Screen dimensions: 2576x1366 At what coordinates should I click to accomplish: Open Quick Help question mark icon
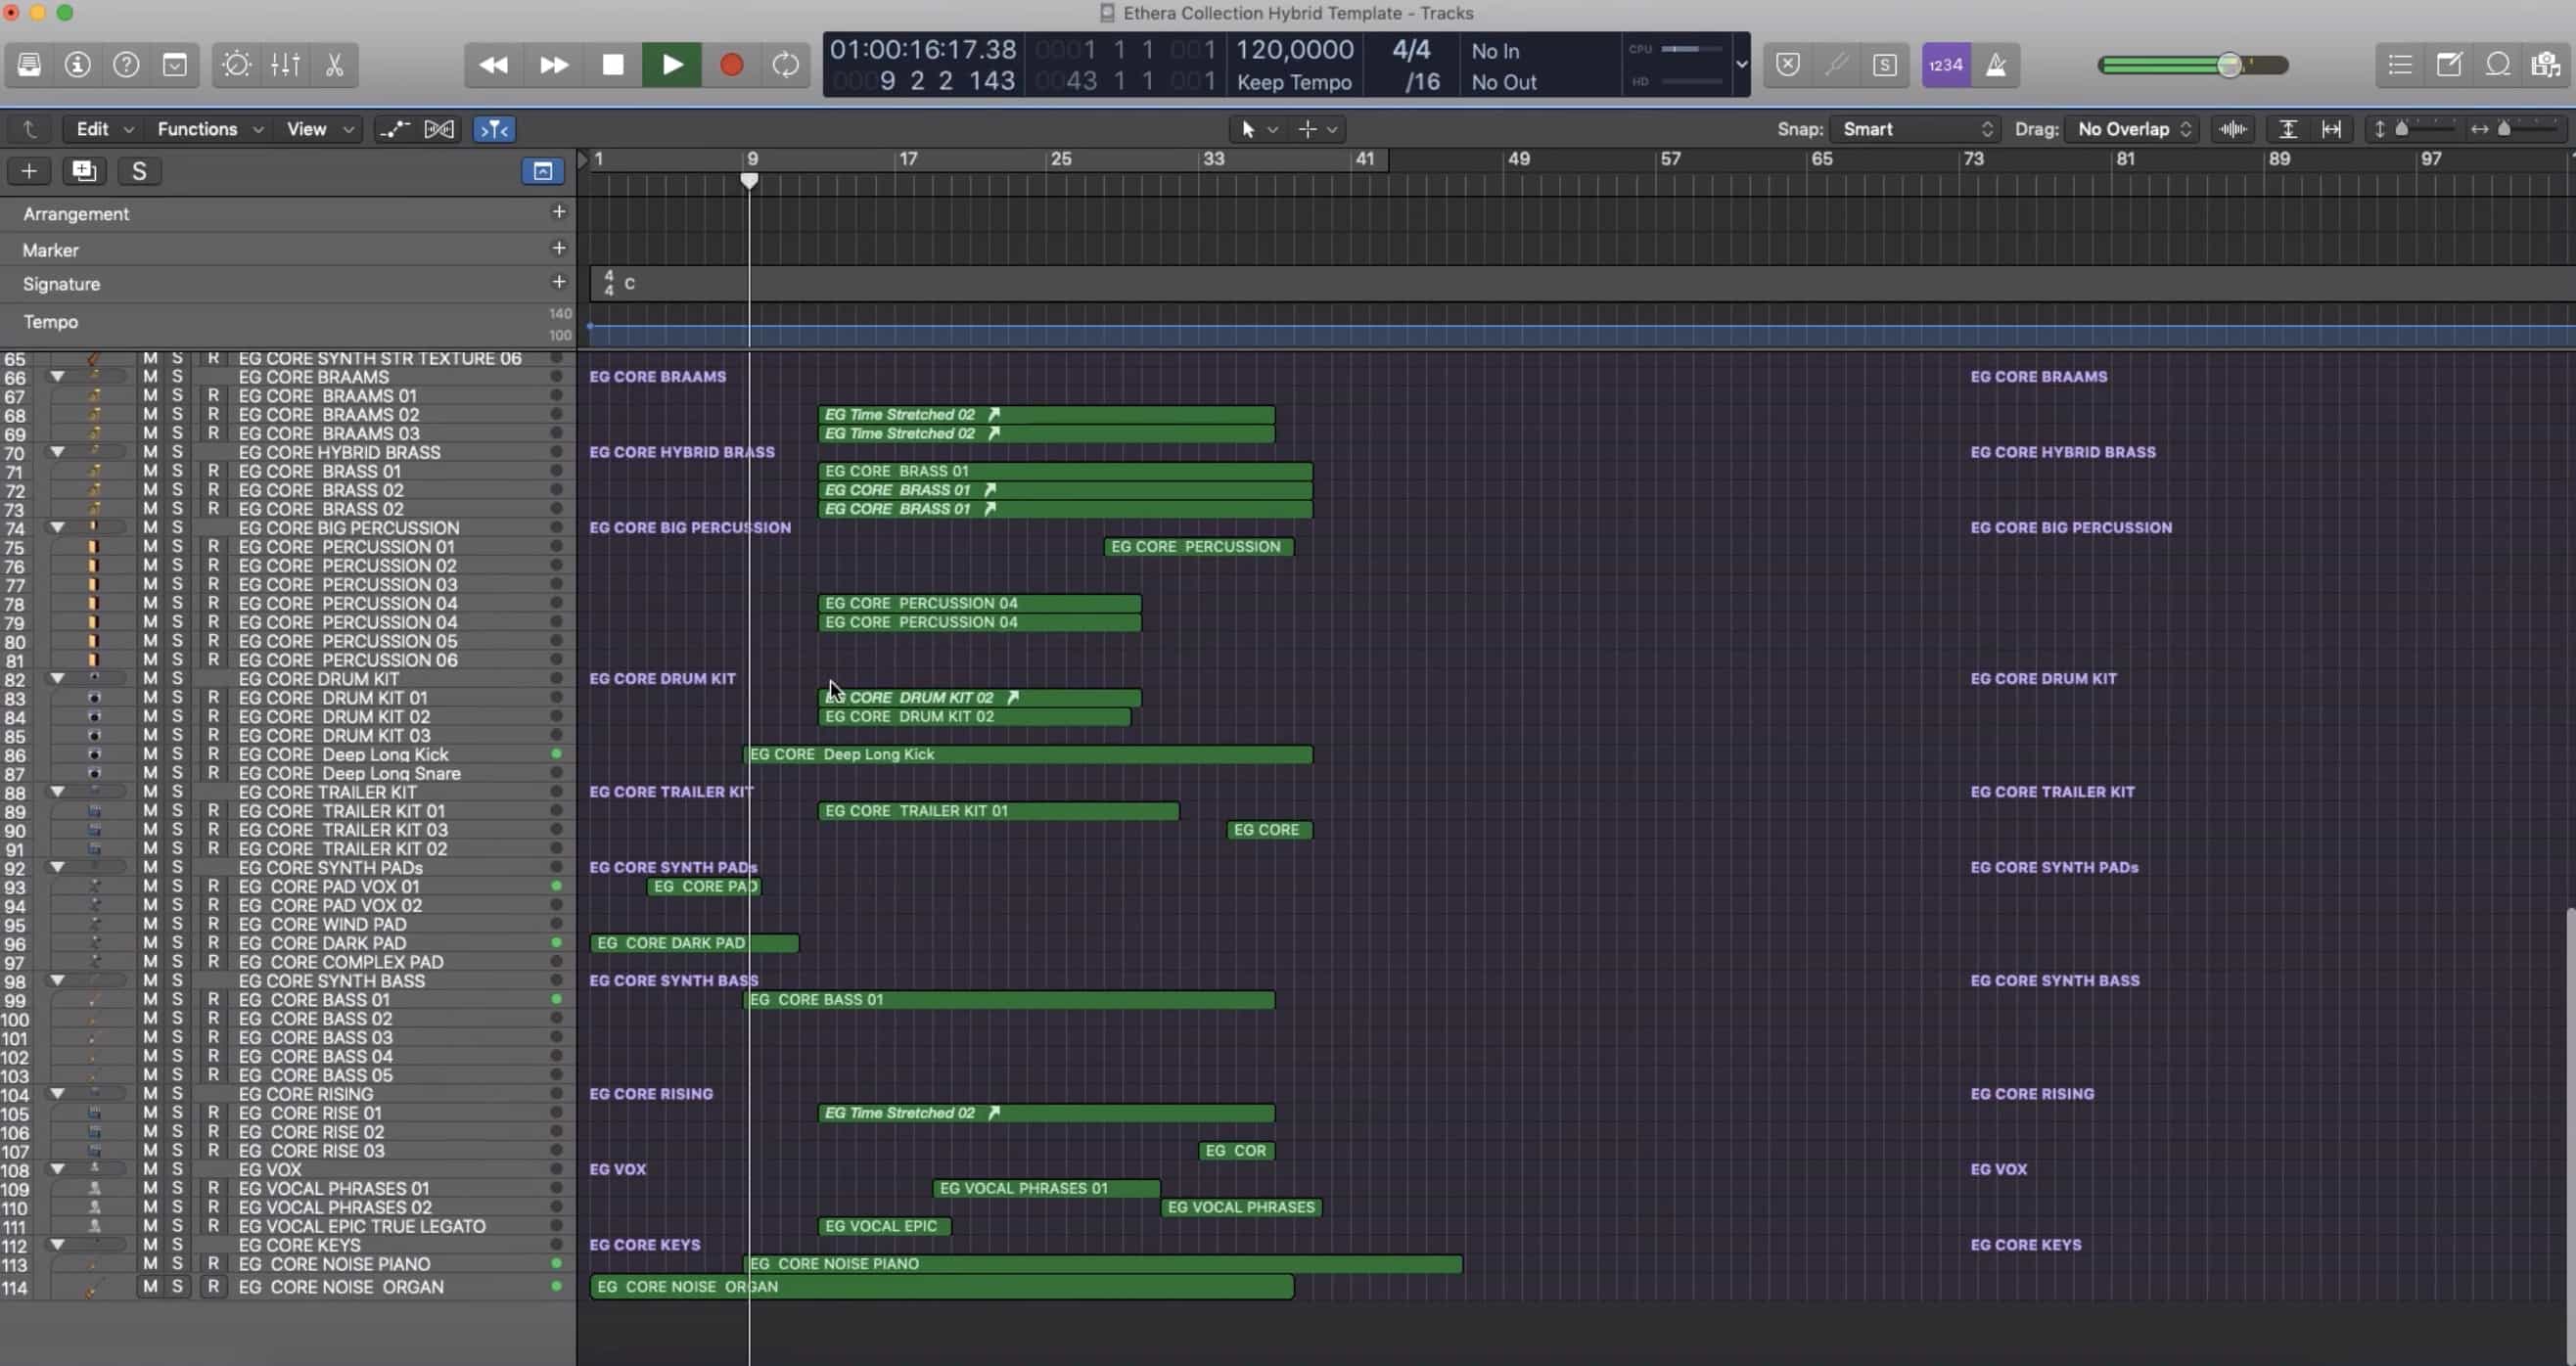126,65
